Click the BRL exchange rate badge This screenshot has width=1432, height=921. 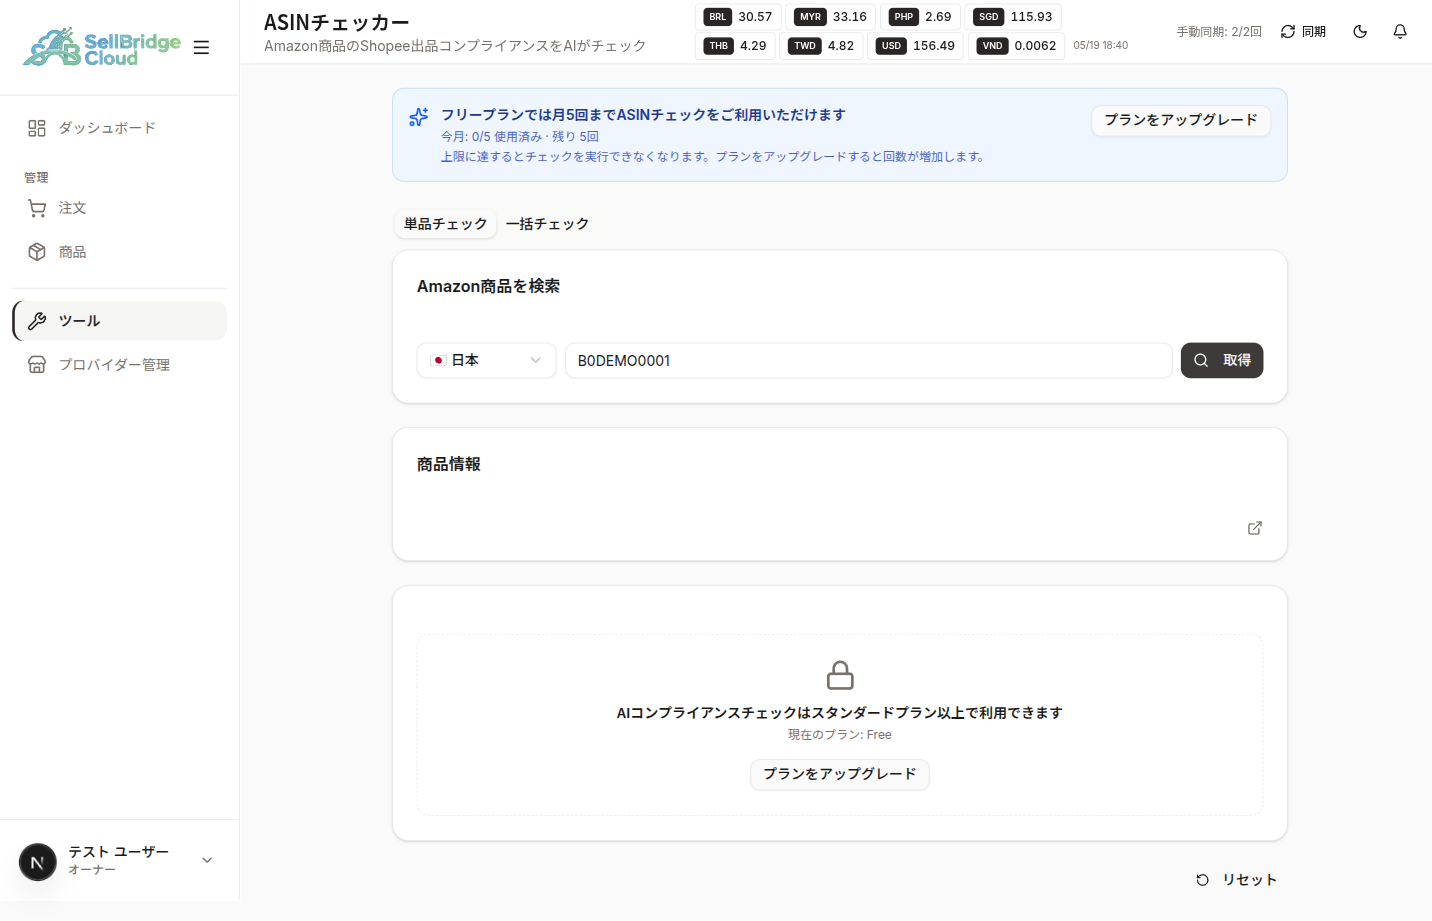coord(738,17)
